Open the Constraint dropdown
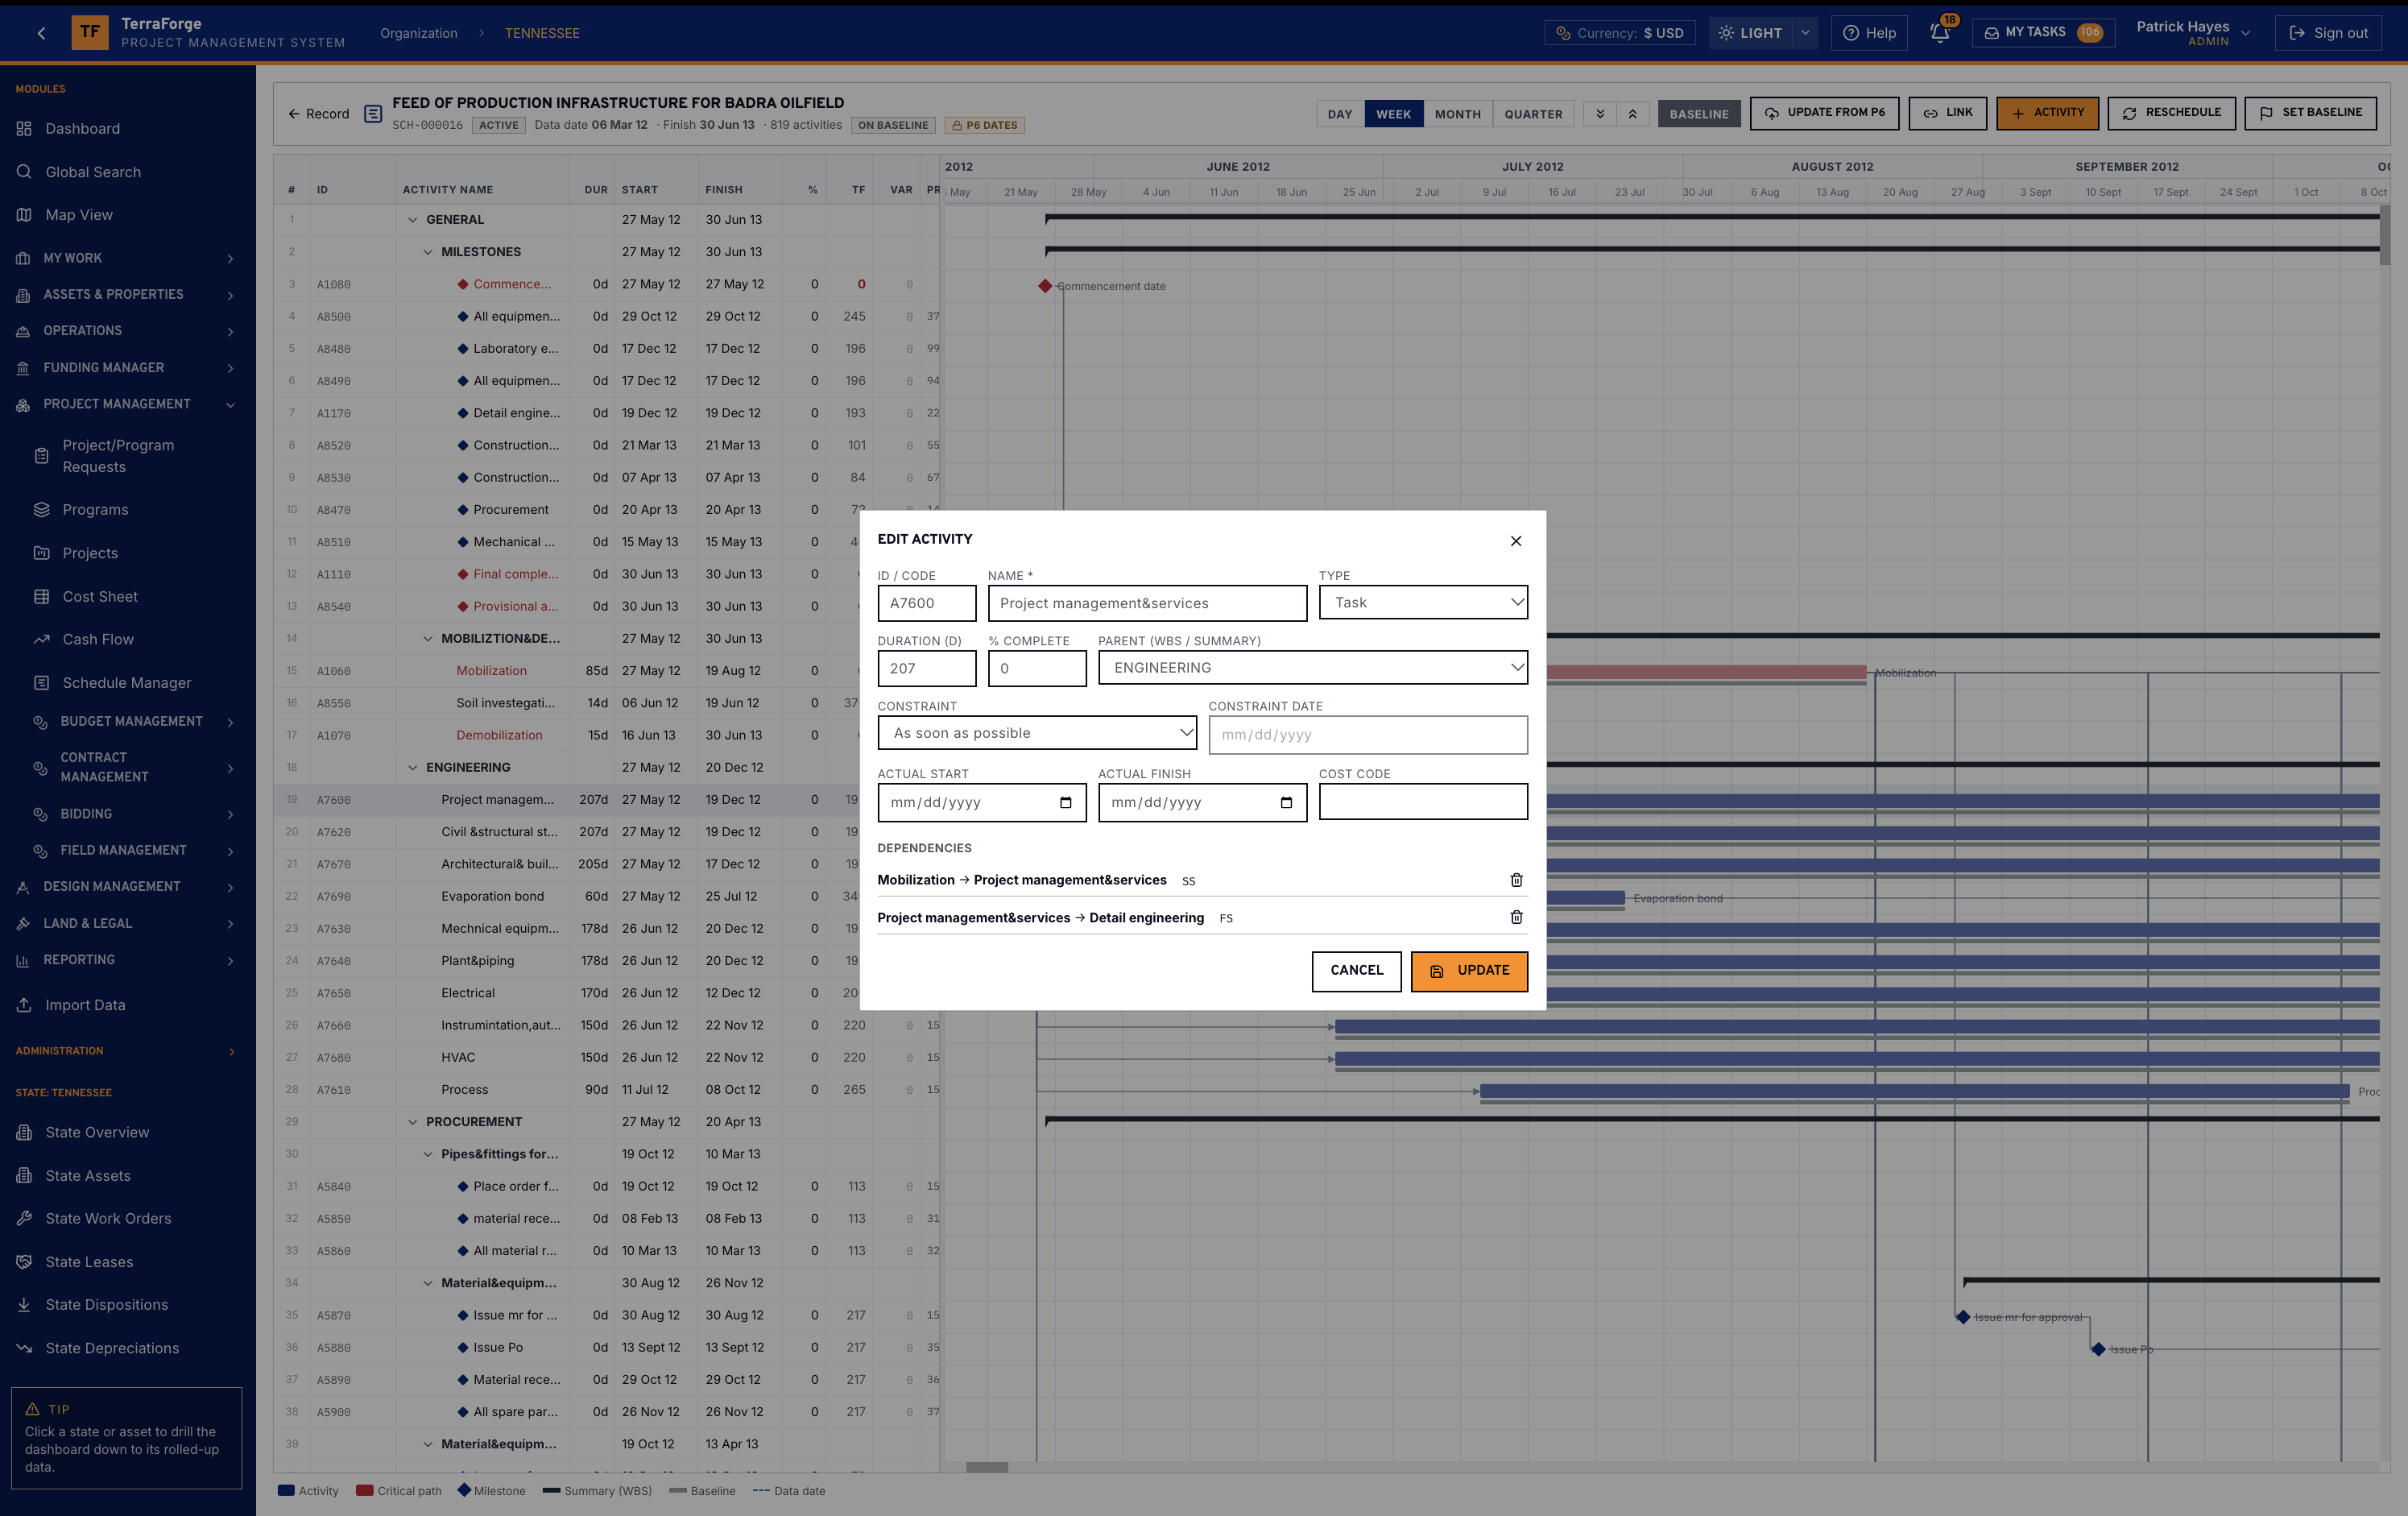This screenshot has width=2408, height=1516. click(1037, 733)
